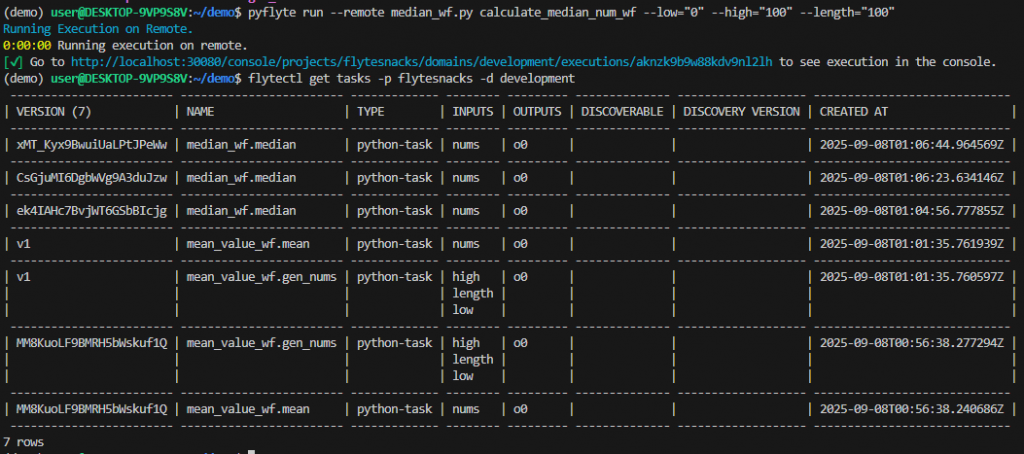Click MM8KuoLF9BMRH5bWskuf1Q version in gen_nums row

coord(91,343)
